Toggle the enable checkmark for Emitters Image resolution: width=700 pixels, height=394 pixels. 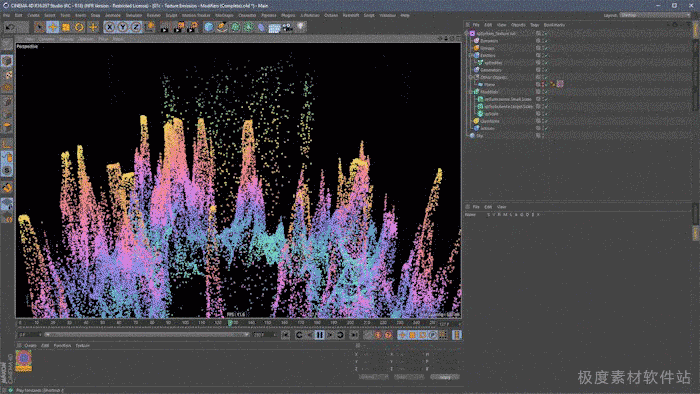click(x=546, y=55)
